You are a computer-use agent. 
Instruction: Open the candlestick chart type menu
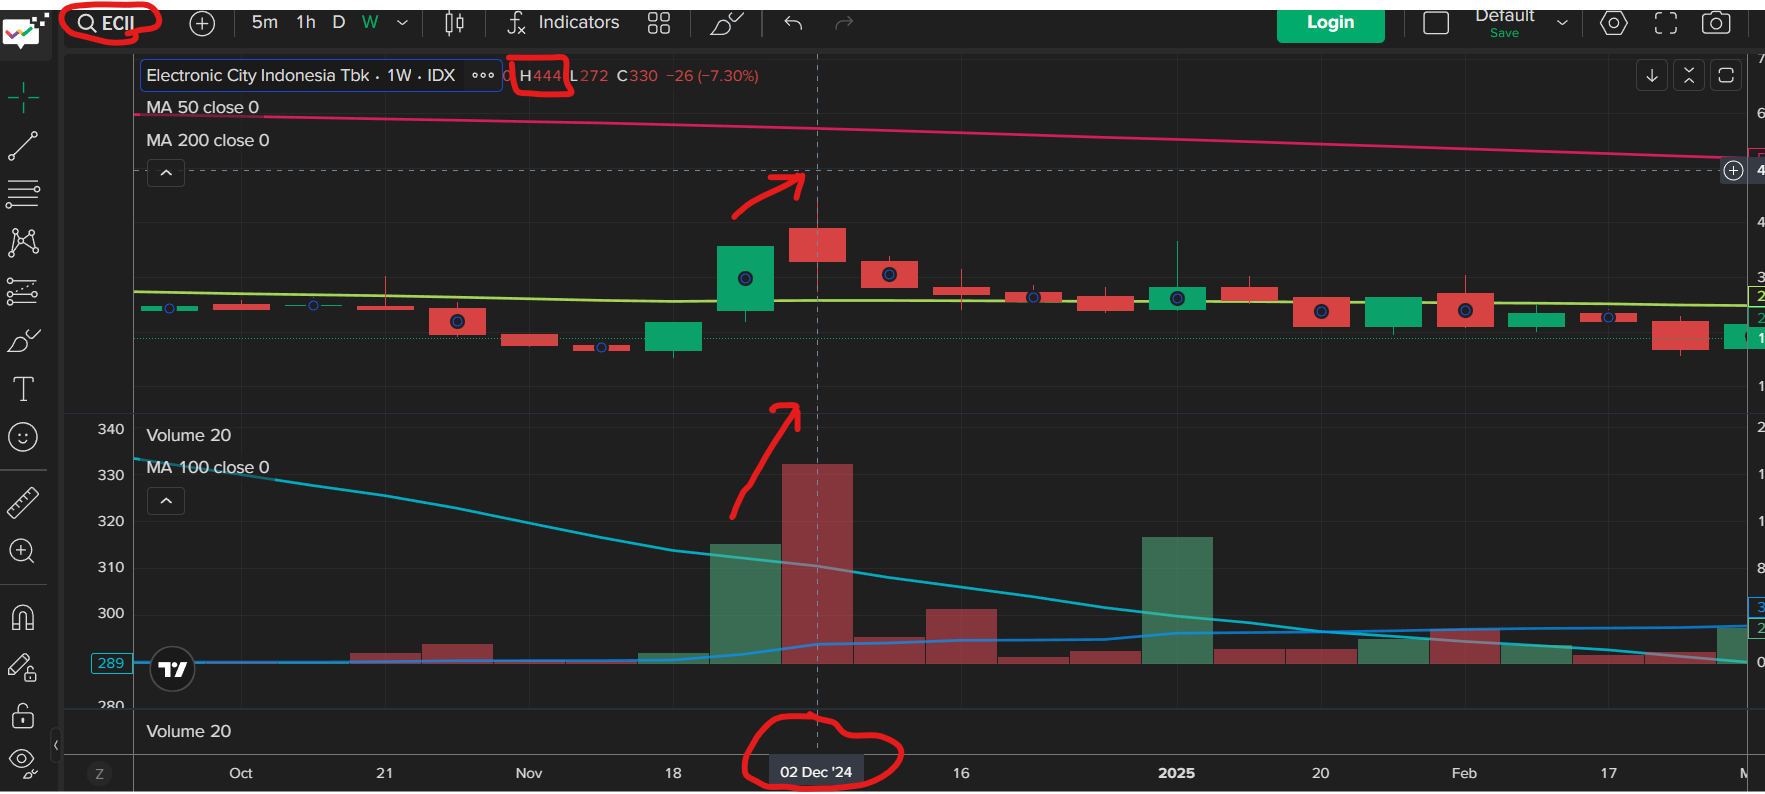(x=454, y=23)
